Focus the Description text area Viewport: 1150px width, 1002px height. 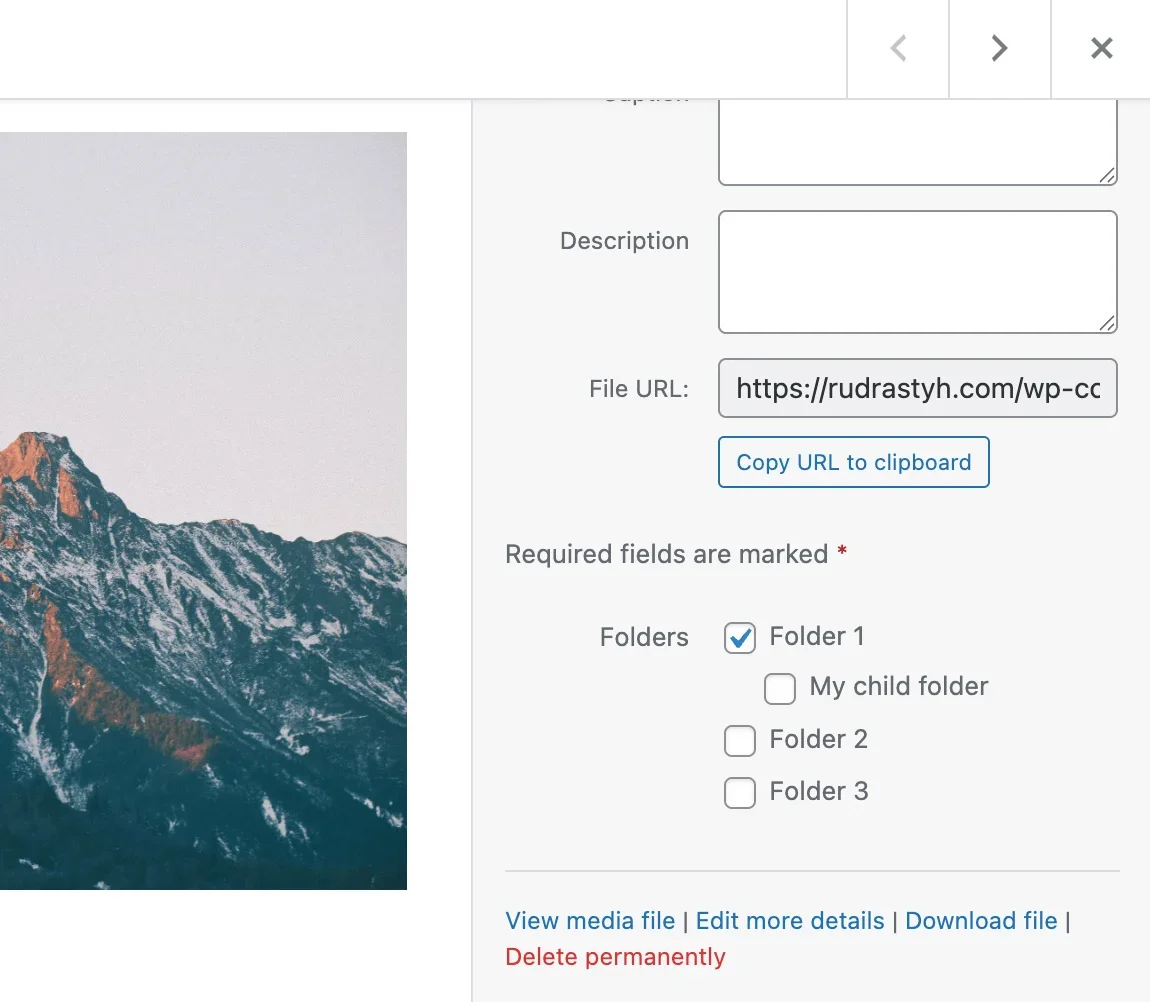[x=916, y=271]
